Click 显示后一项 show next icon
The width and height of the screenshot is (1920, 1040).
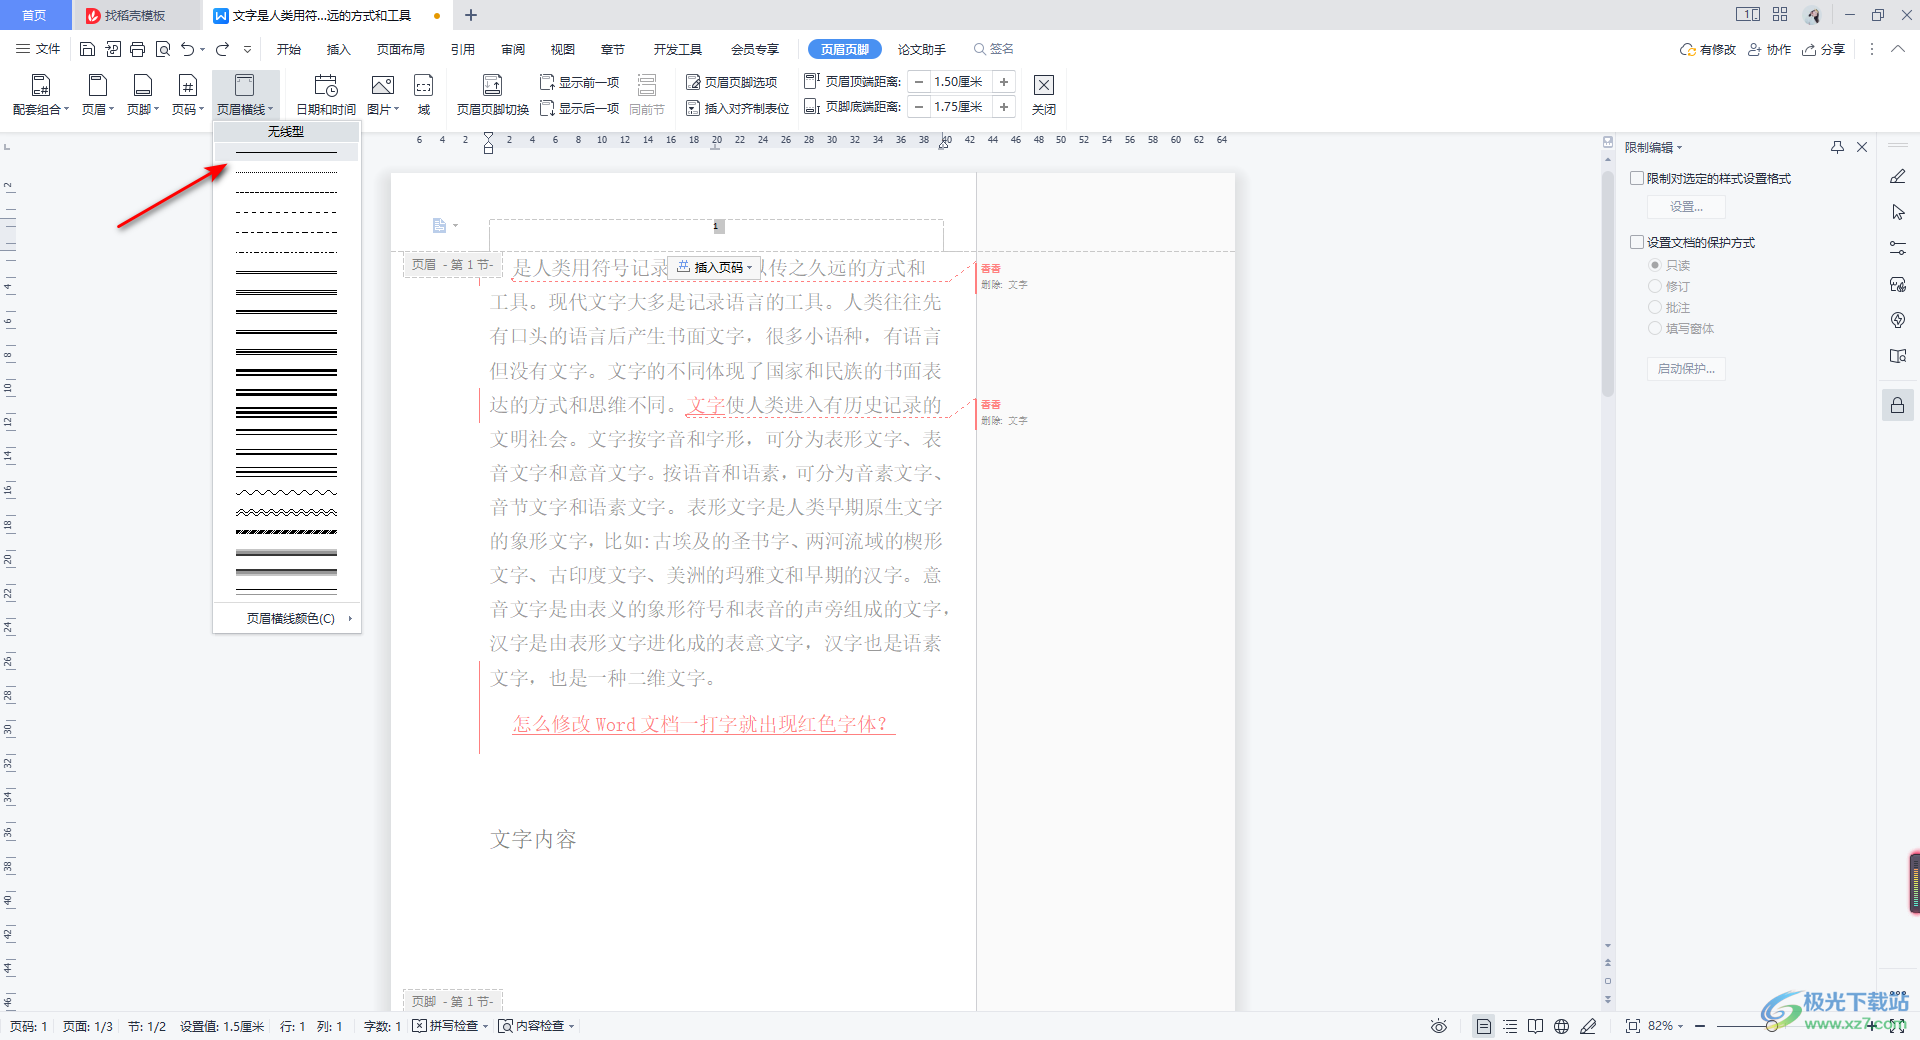click(x=579, y=108)
